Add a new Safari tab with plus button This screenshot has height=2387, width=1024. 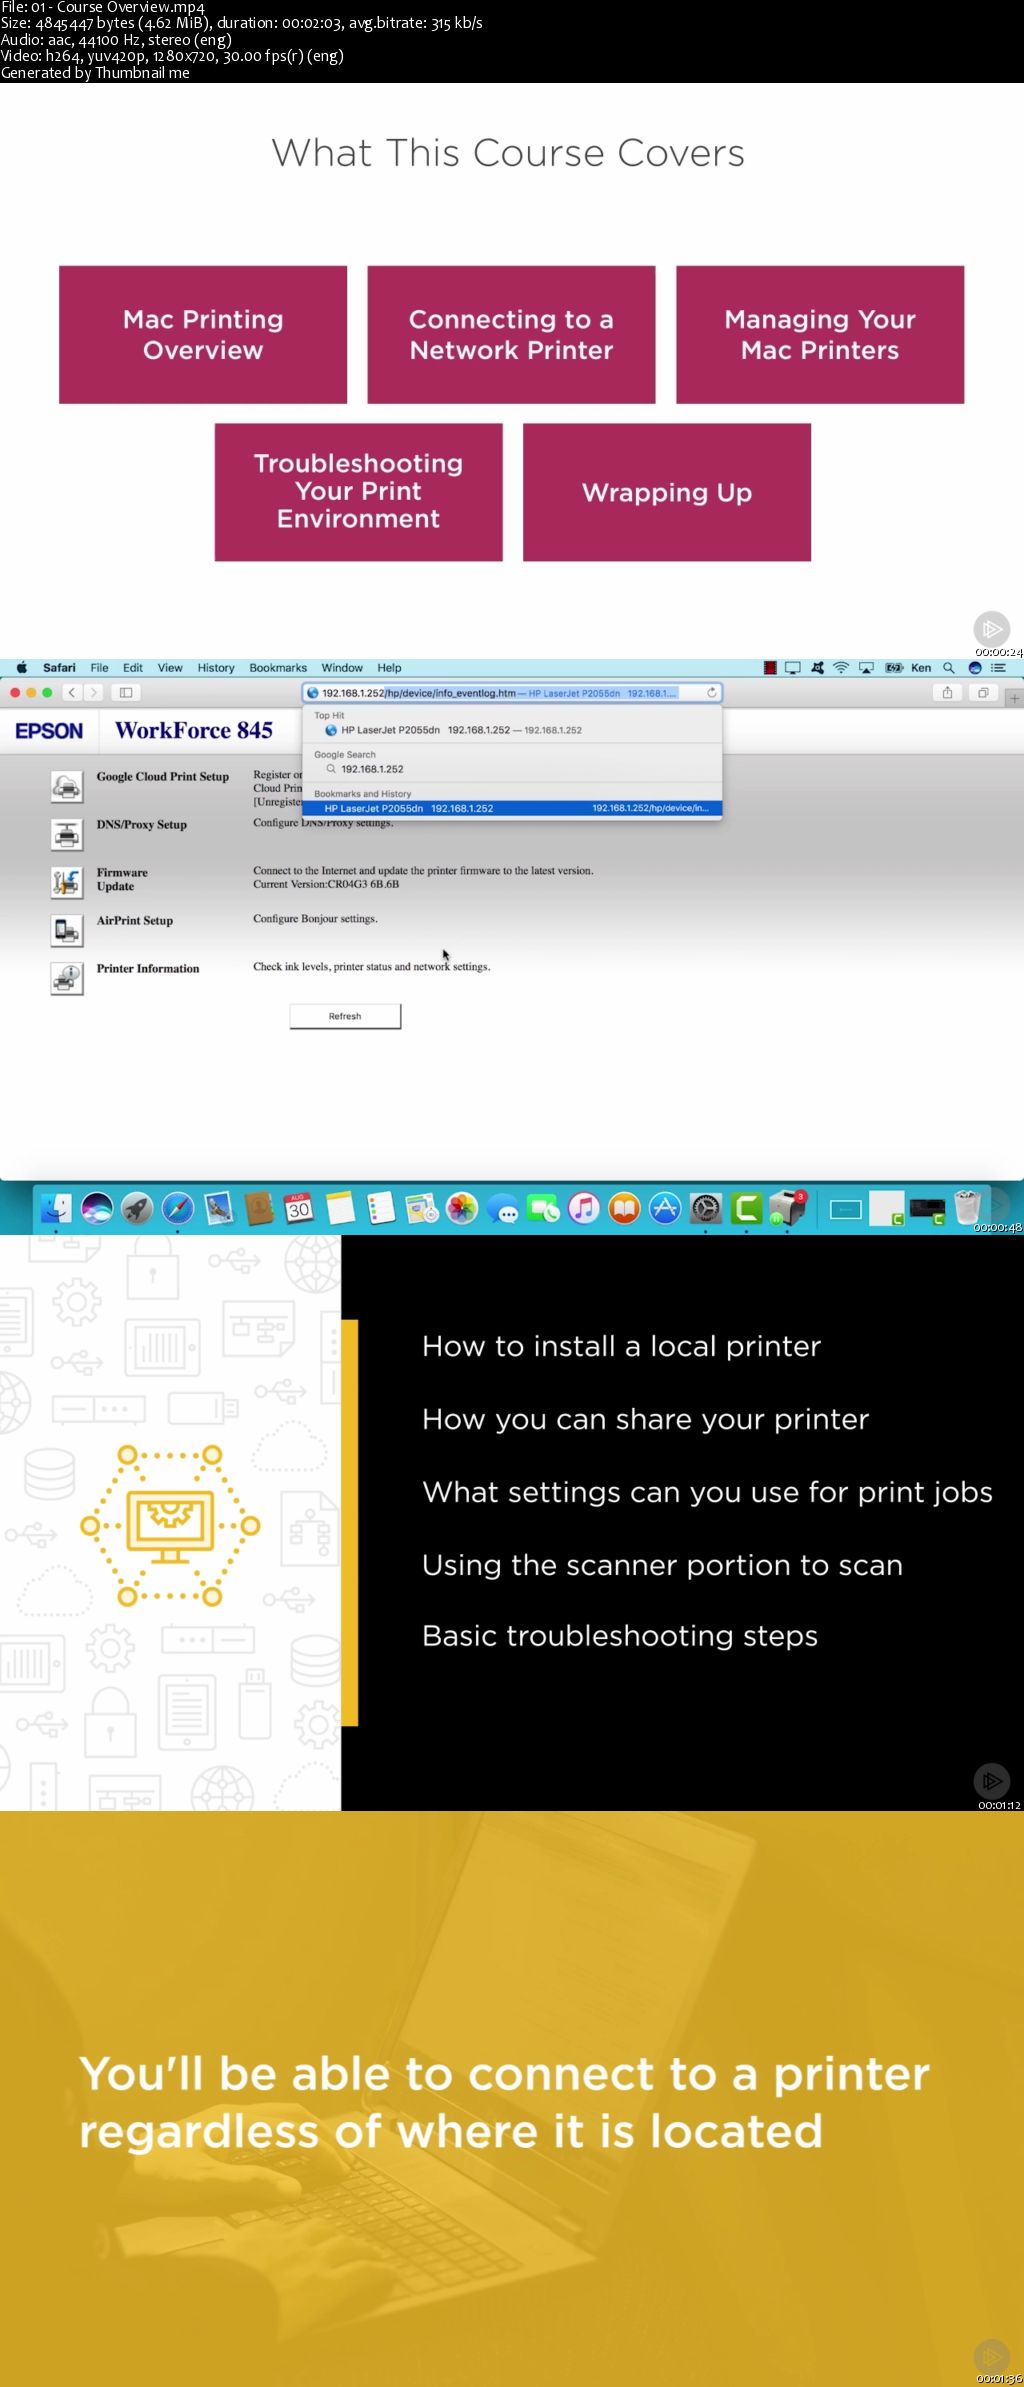[1014, 698]
